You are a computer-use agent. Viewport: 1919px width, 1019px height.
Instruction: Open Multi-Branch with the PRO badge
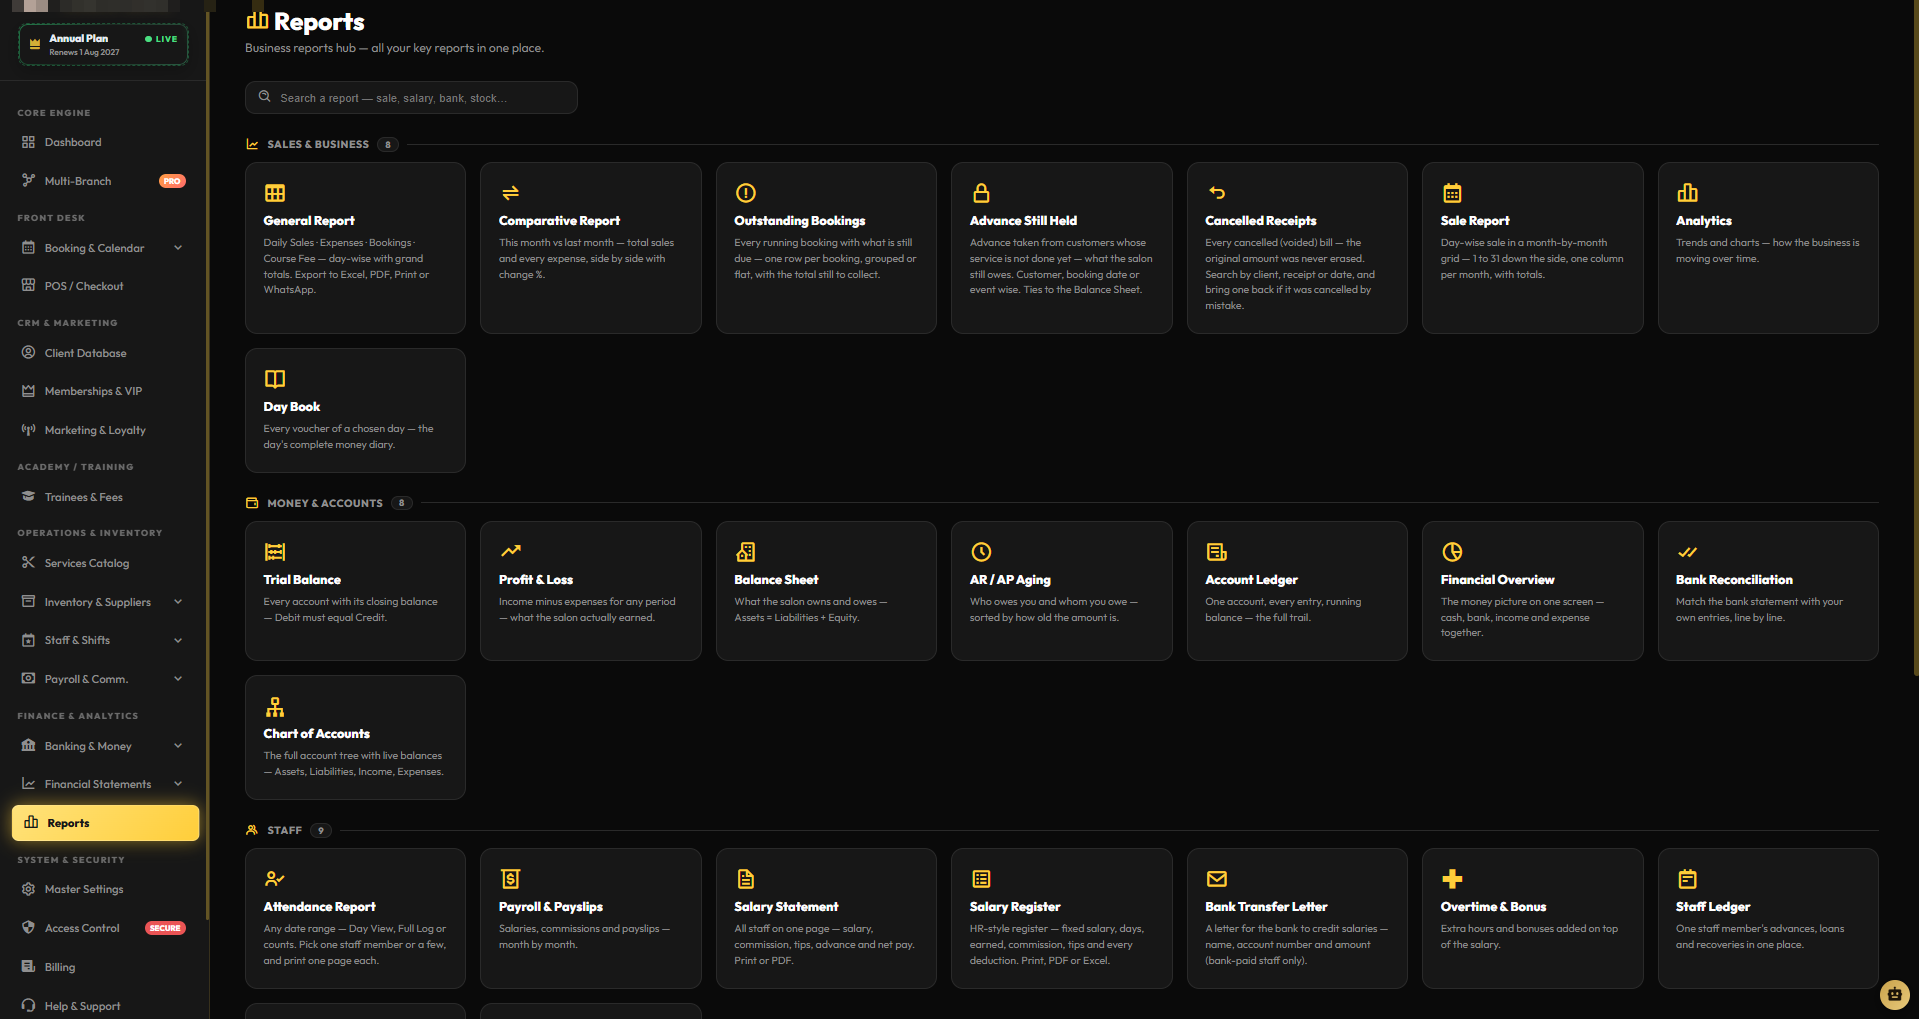point(105,181)
